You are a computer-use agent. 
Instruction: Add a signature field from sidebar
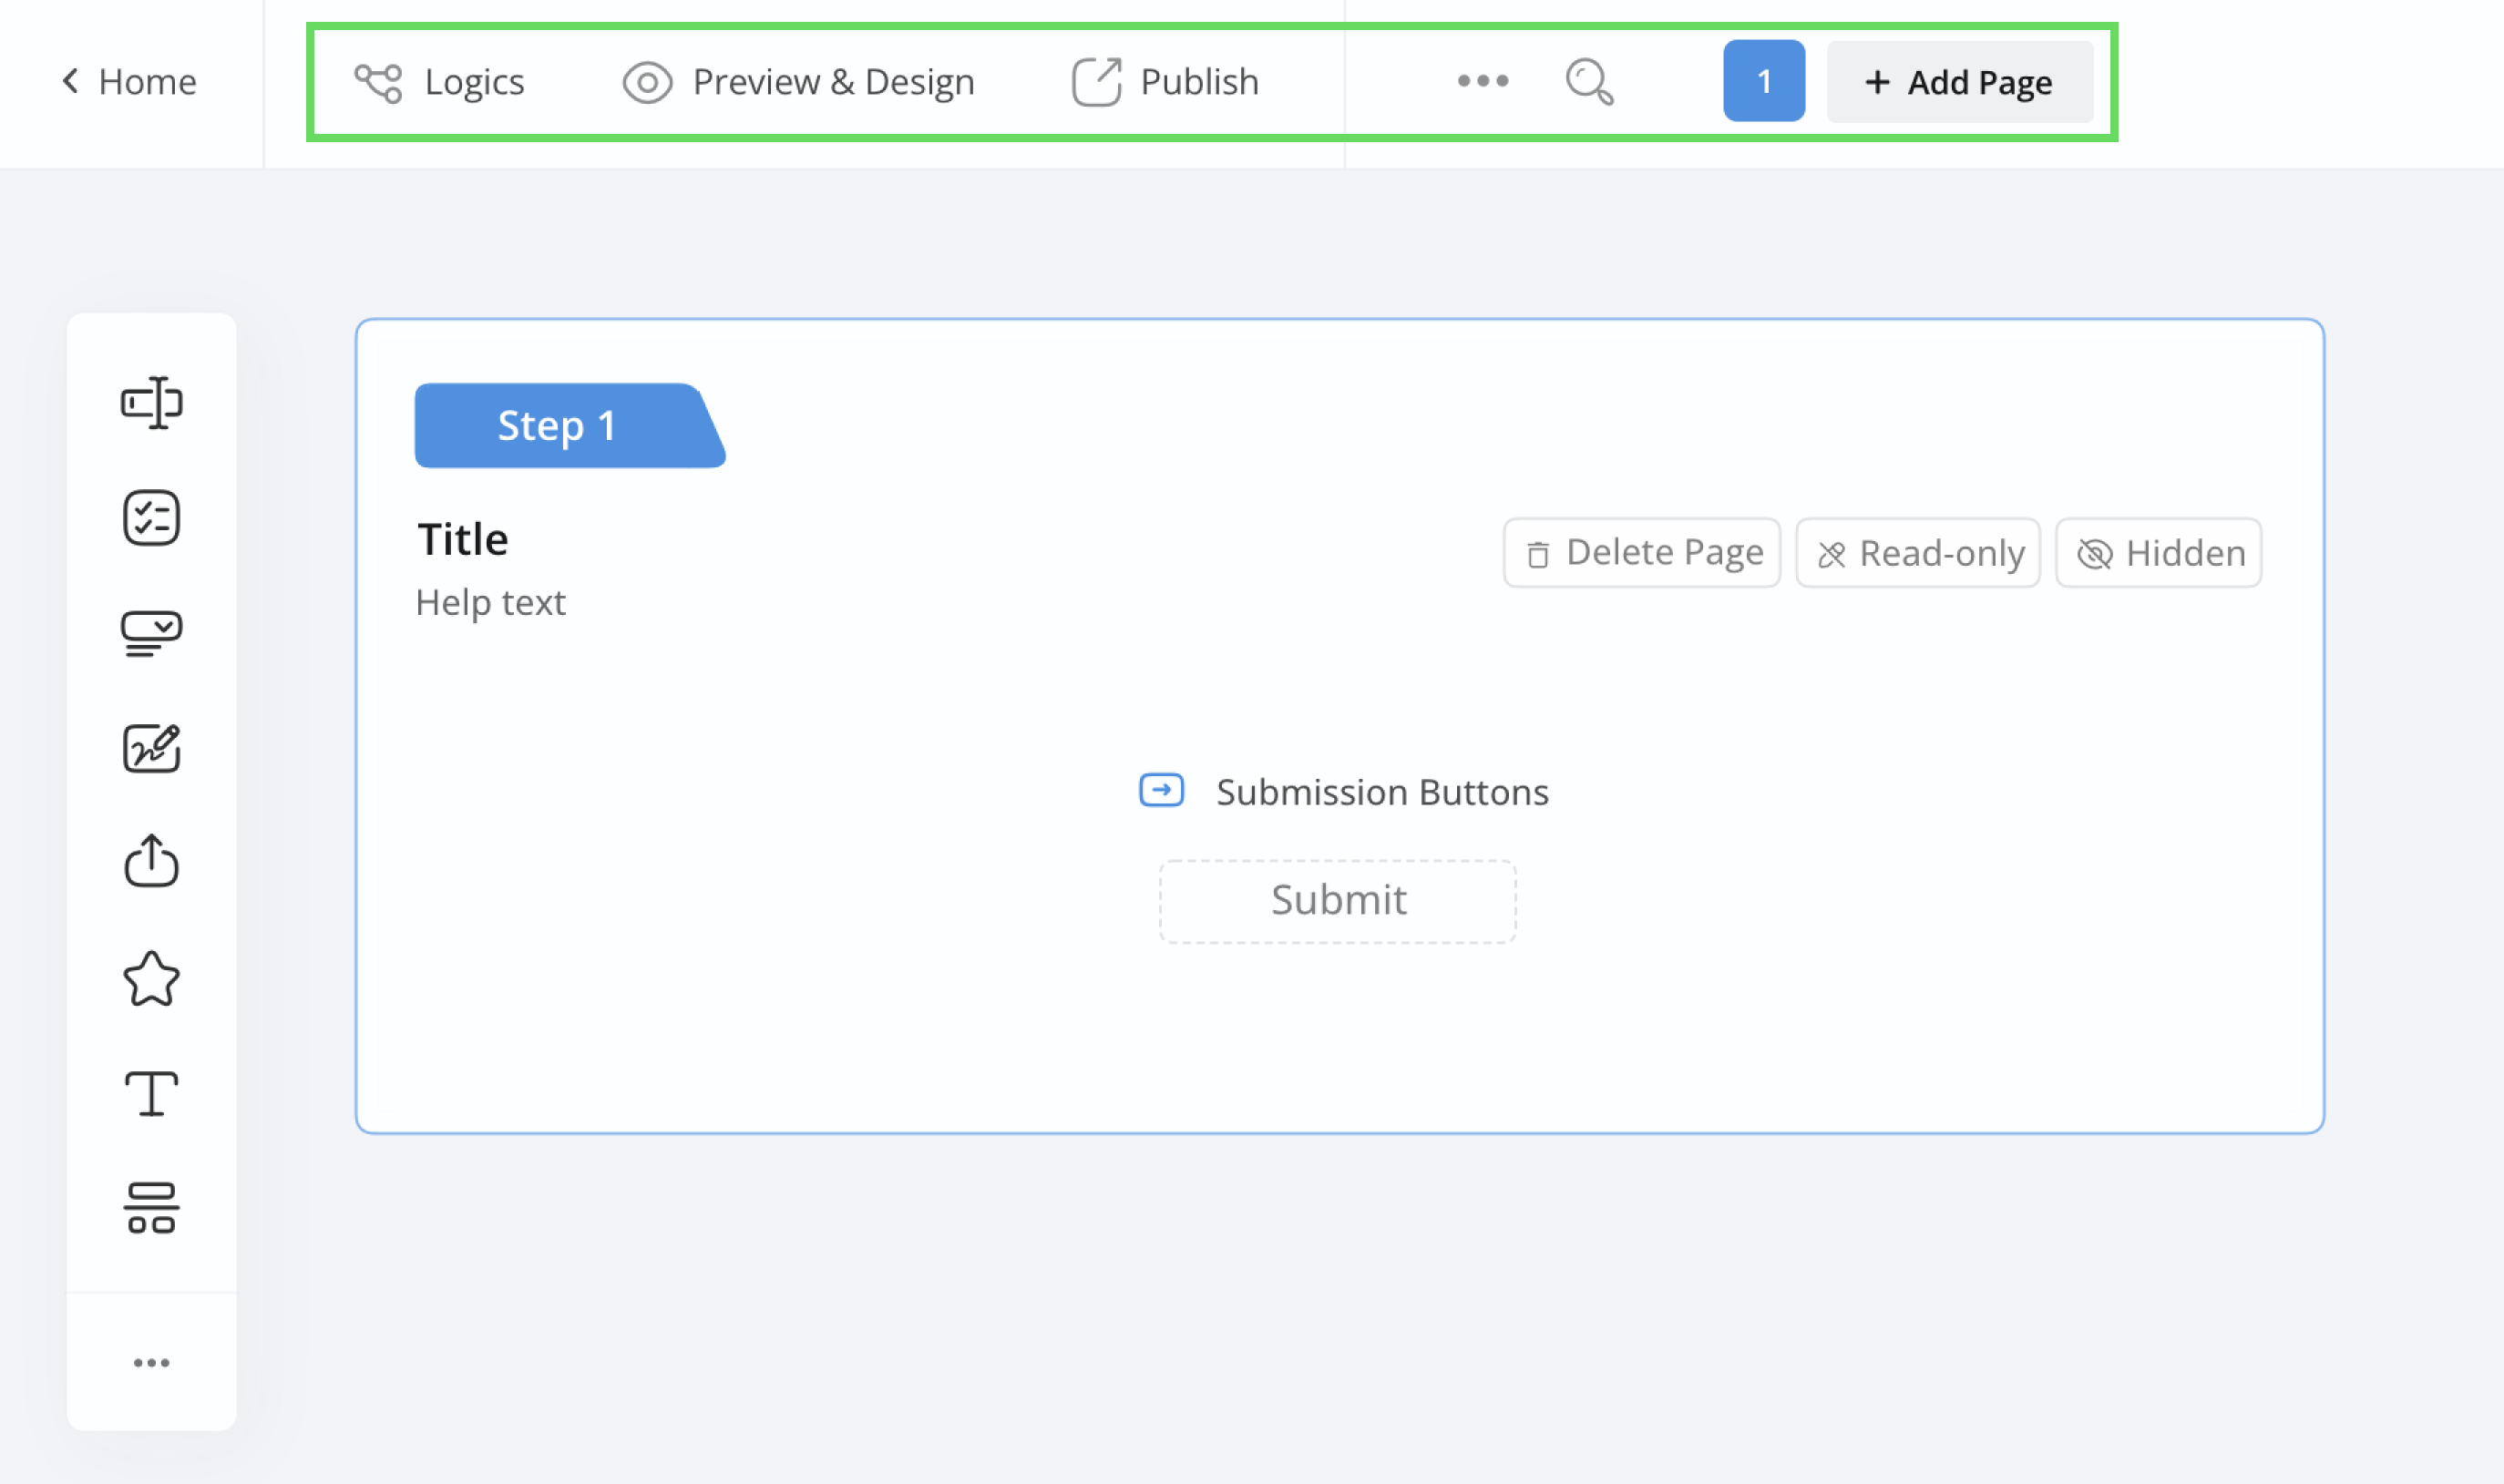[152, 748]
